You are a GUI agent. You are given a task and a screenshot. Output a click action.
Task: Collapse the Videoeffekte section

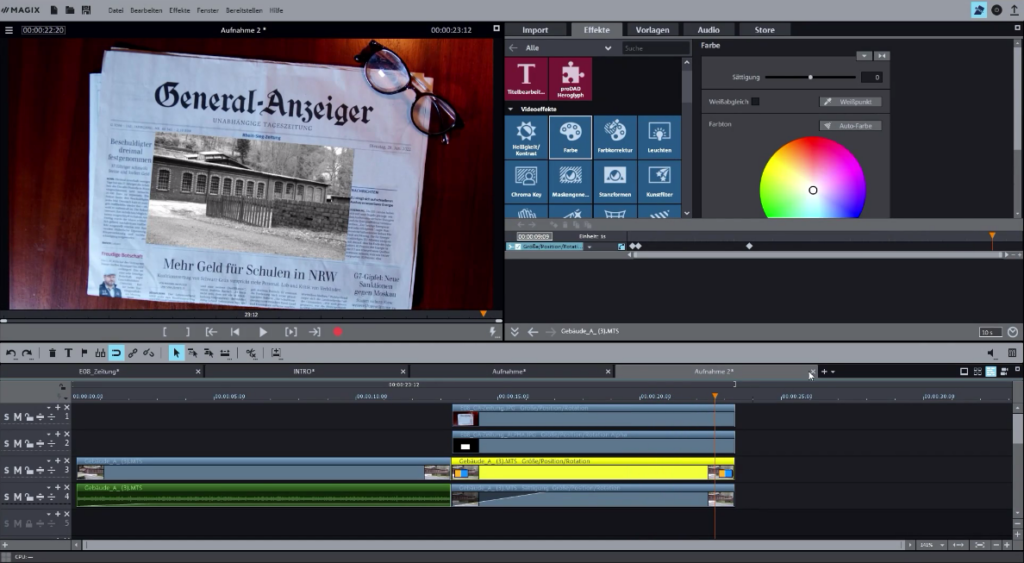coord(511,109)
